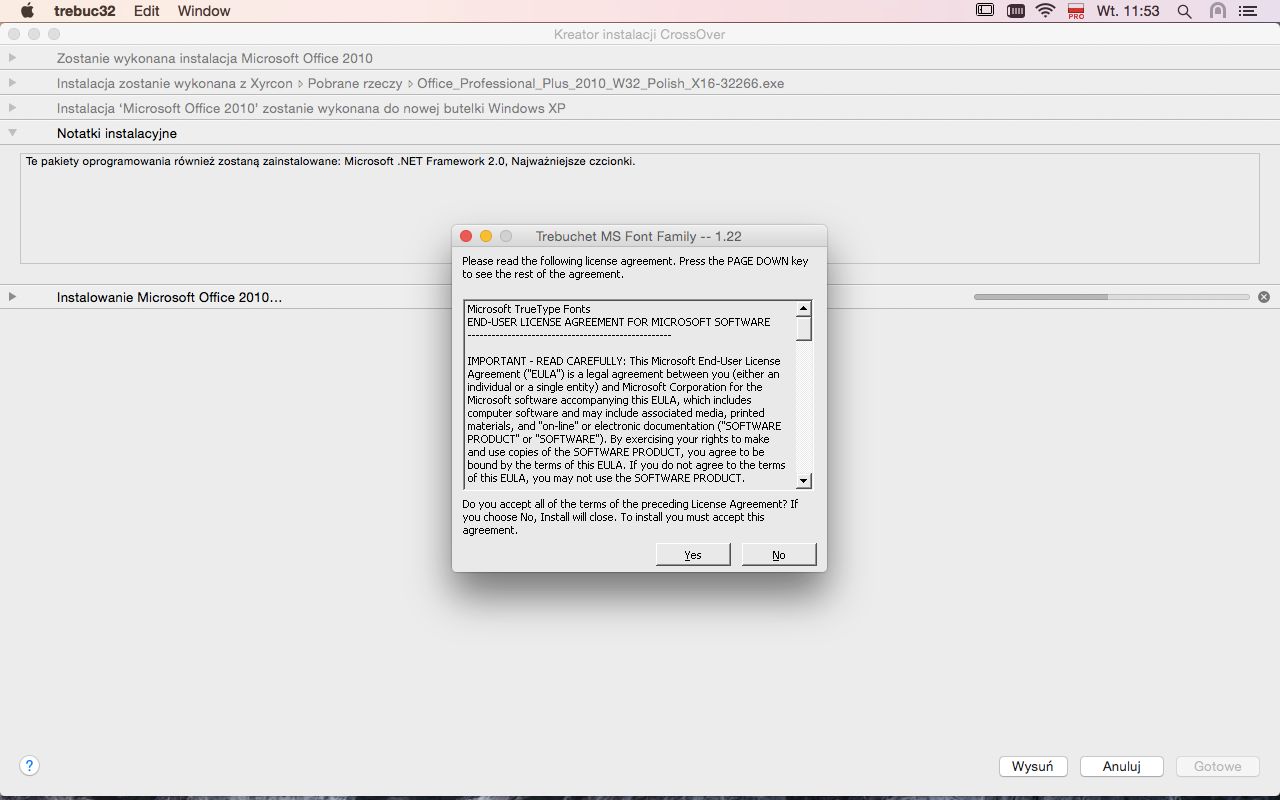Screen dimensions: 1280x800
Task: Click the user account icon in menu bar
Action: coord(1218,11)
